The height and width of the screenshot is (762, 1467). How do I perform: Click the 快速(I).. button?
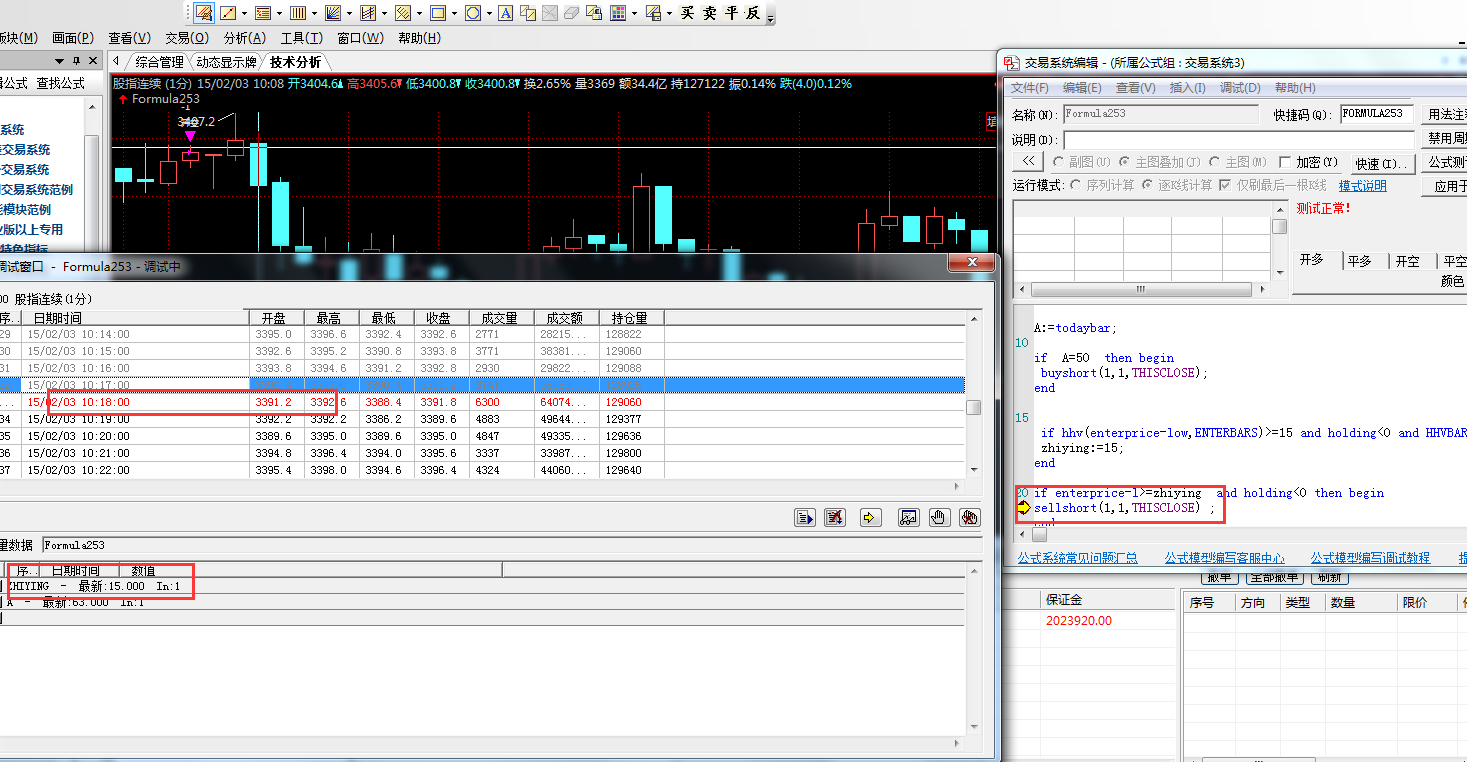1382,163
